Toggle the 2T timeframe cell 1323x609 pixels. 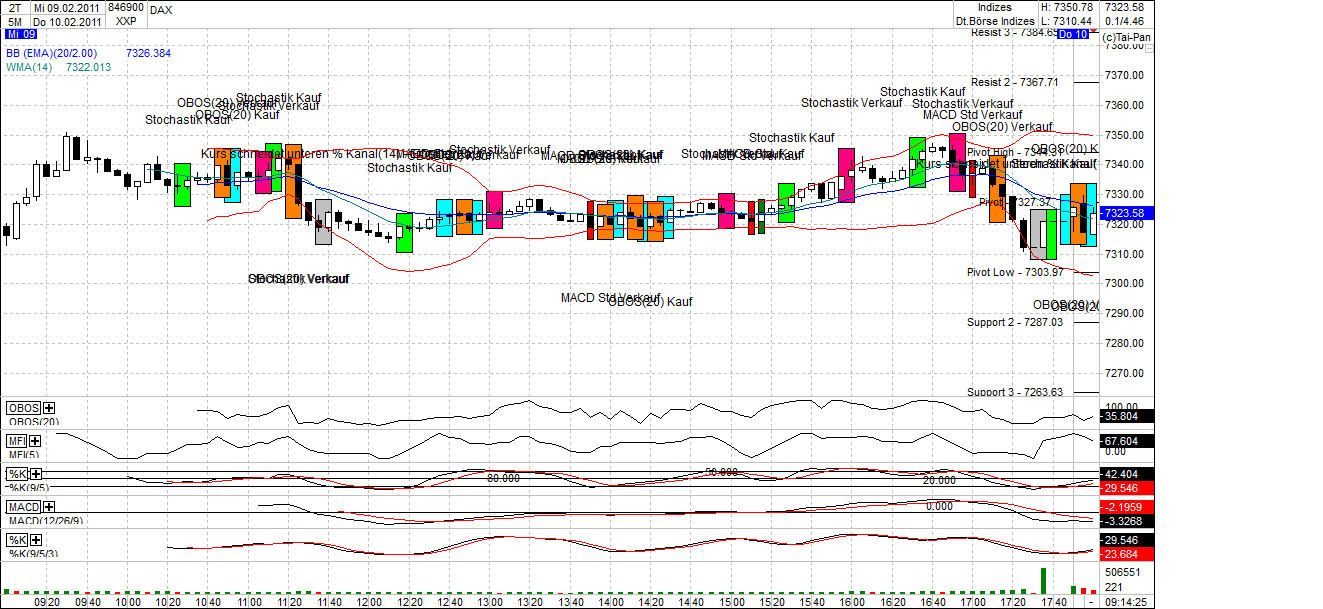tap(14, 8)
